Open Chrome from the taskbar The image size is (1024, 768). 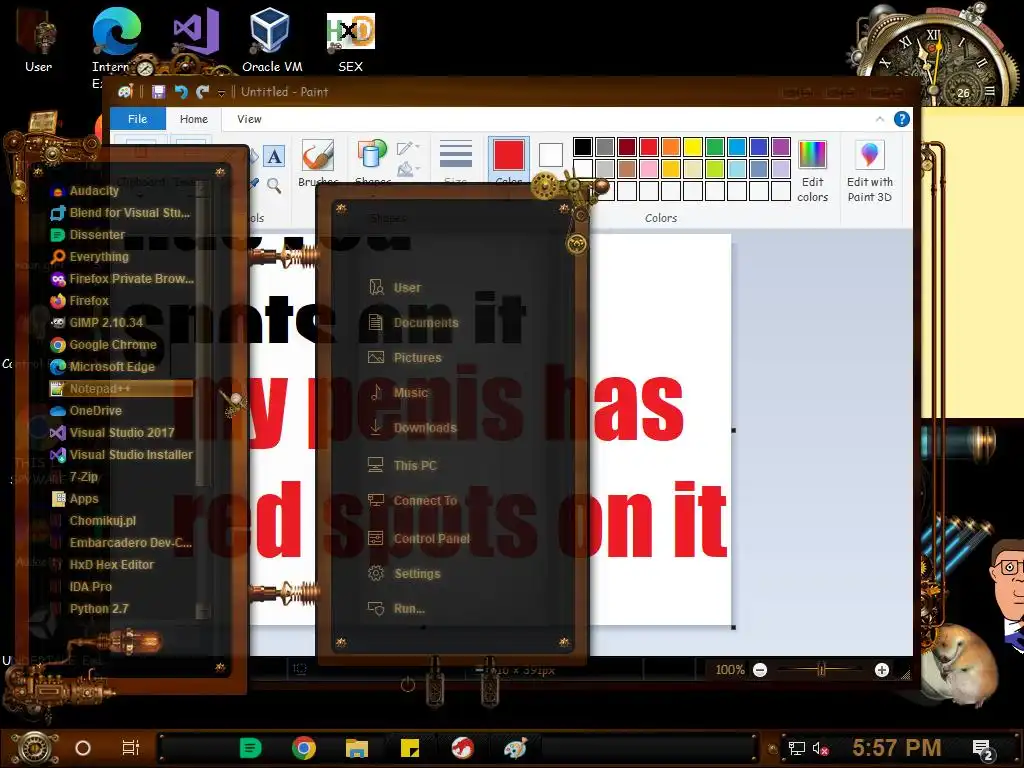tap(304, 748)
